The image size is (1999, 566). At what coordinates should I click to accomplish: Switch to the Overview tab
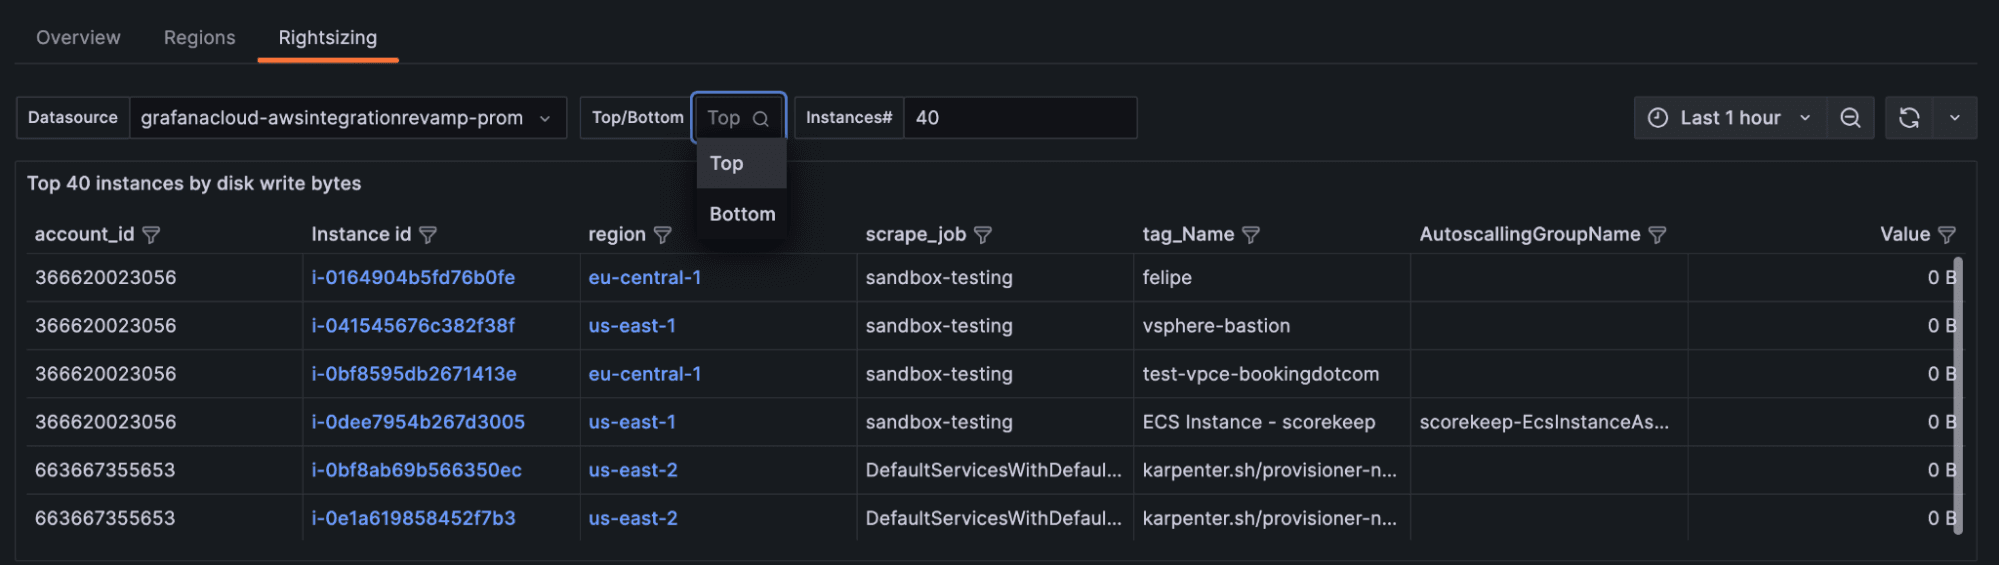[x=78, y=38]
